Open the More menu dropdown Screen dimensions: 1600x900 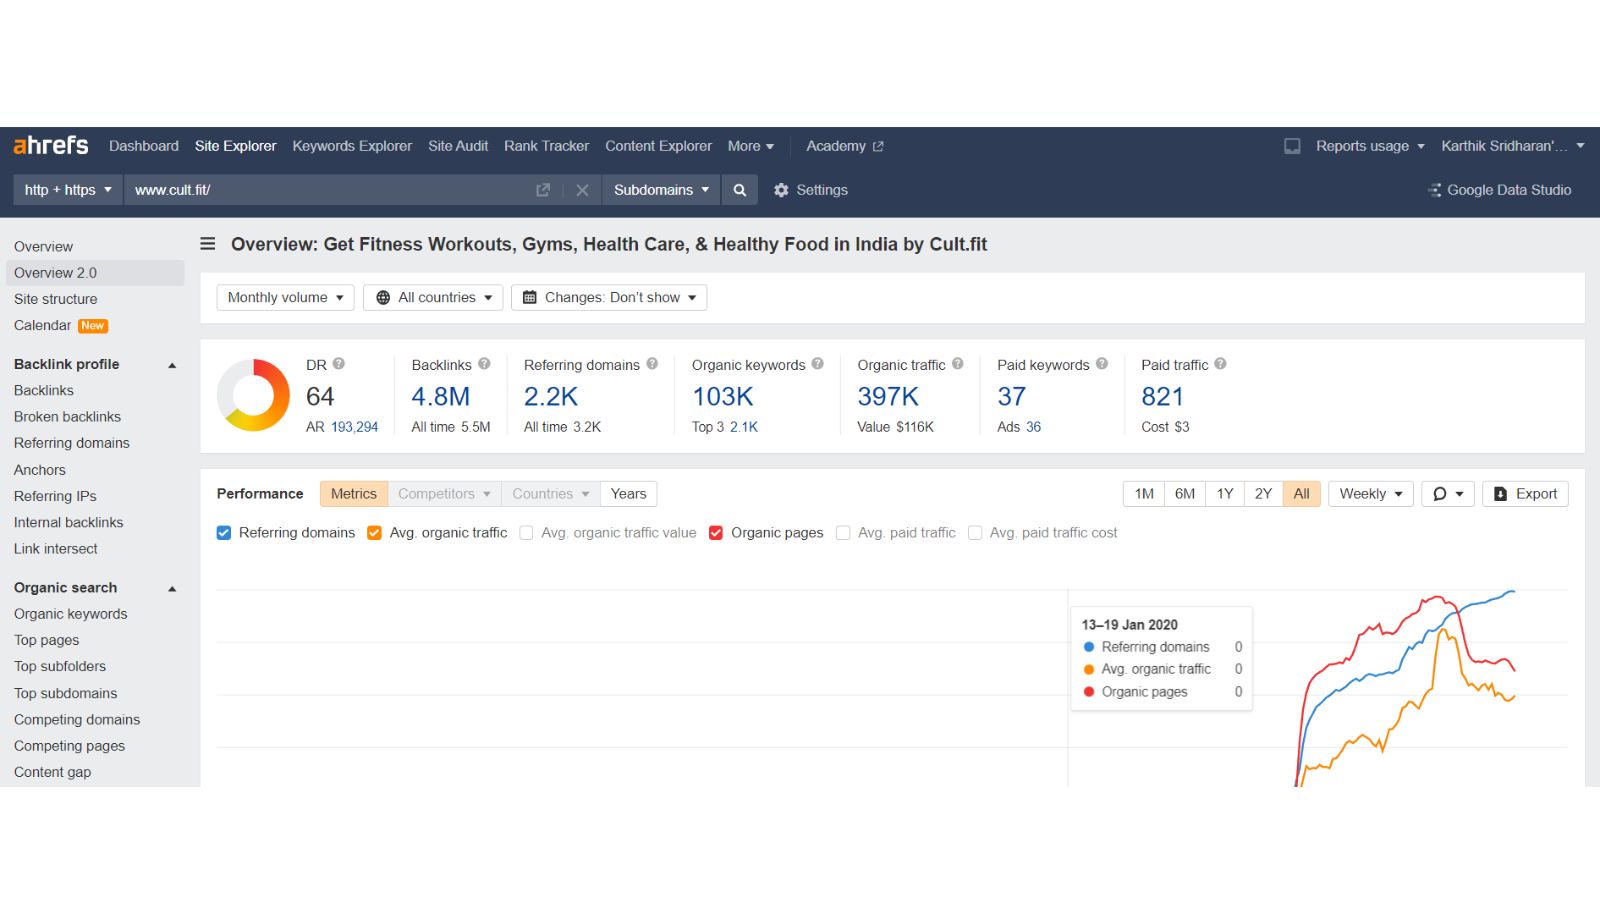point(751,146)
